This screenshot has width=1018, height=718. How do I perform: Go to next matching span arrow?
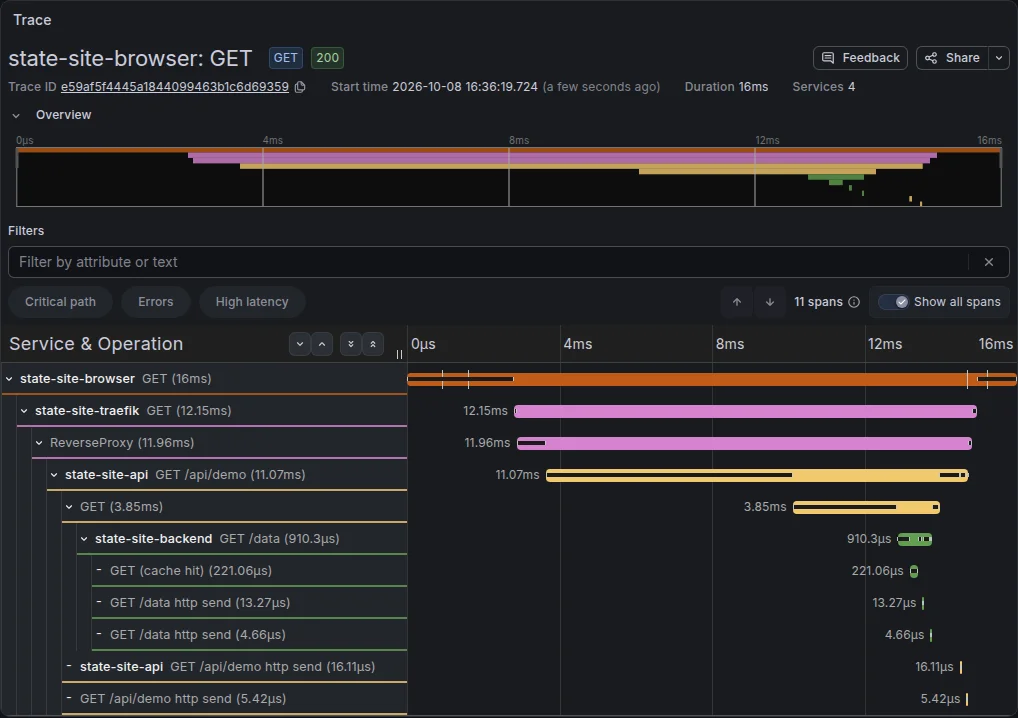pos(769,302)
